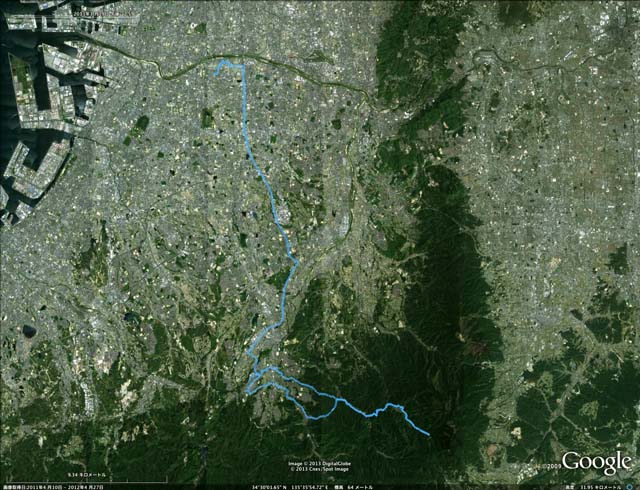Click the blue track's southern loop bottom
This screenshot has height=490, width=640.
tap(313, 417)
